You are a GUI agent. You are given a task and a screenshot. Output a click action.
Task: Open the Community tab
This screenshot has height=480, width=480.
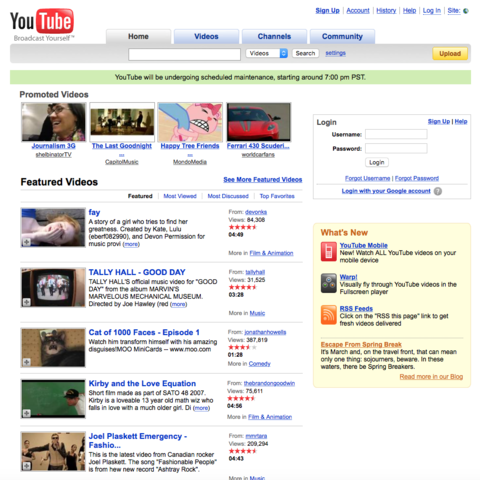342,37
